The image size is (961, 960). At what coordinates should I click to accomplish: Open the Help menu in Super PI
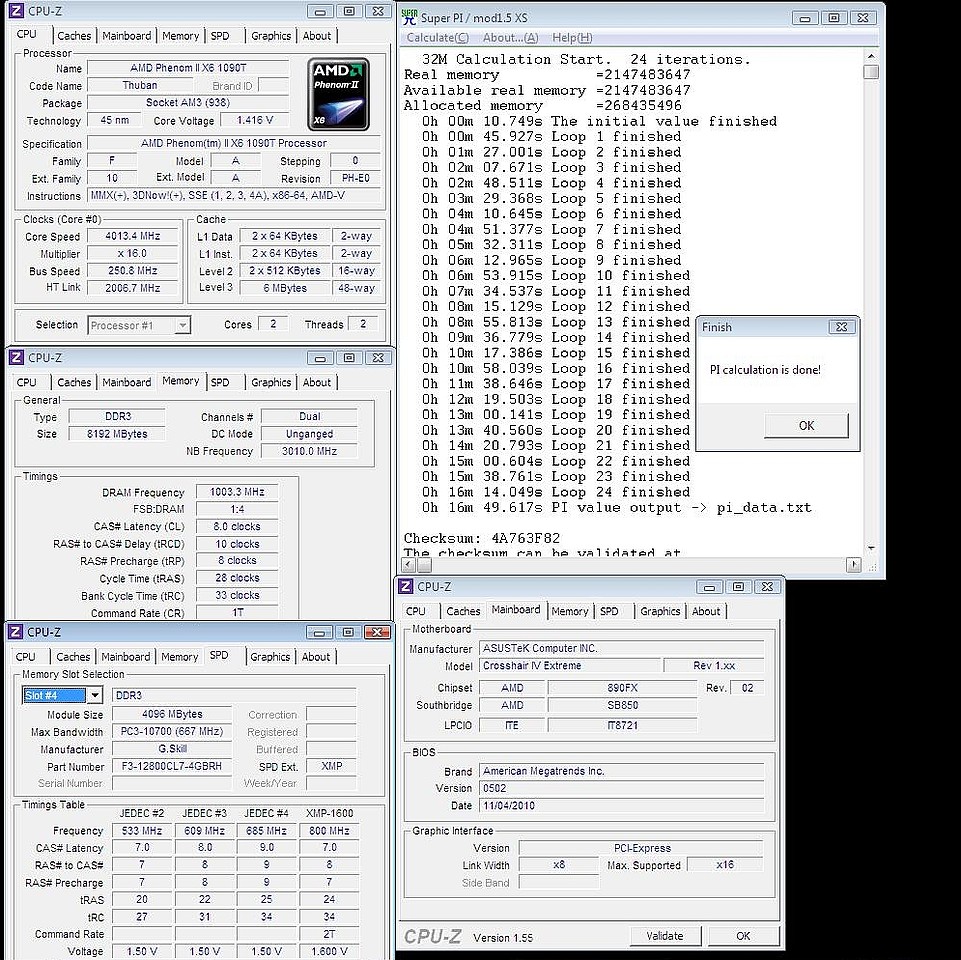click(x=572, y=37)
